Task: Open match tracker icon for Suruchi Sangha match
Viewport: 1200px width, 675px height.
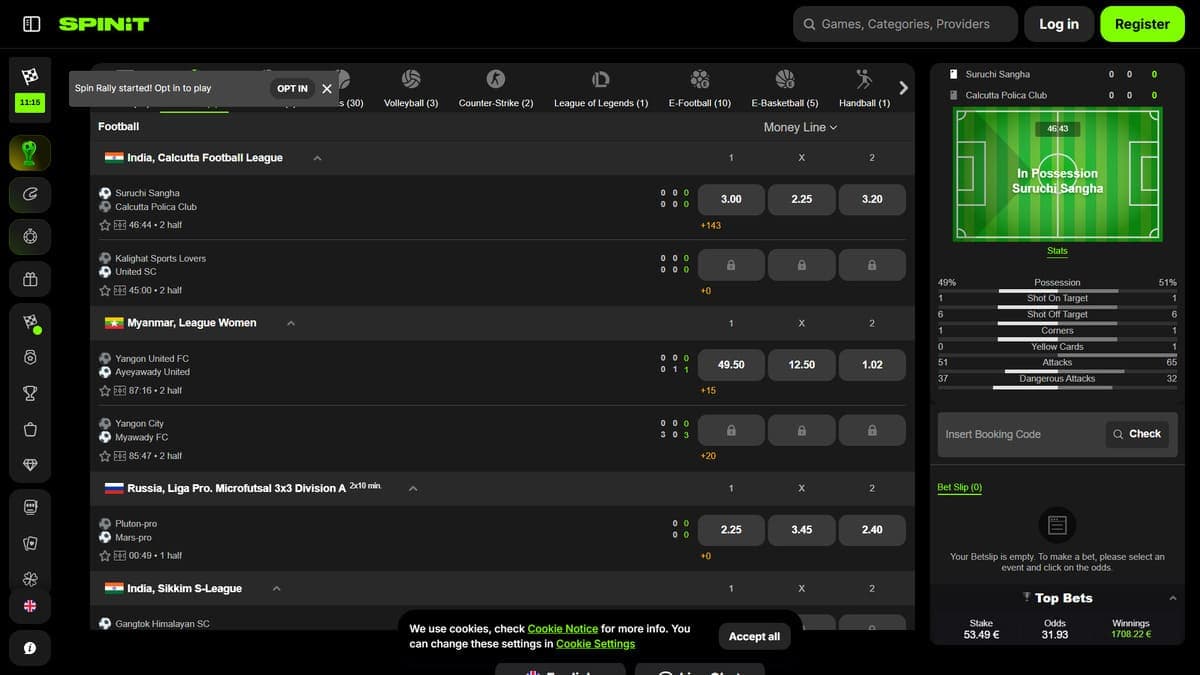Action: (x=120, y=226)
